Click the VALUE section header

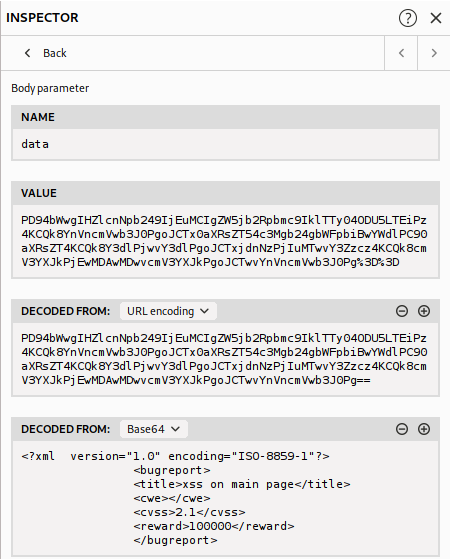tap(225, 193)
